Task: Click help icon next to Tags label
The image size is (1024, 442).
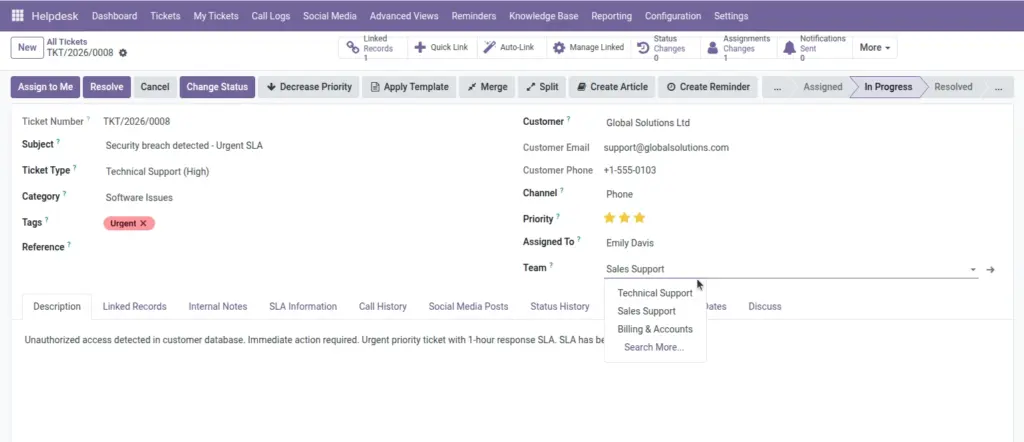Action: coord(47,219)
